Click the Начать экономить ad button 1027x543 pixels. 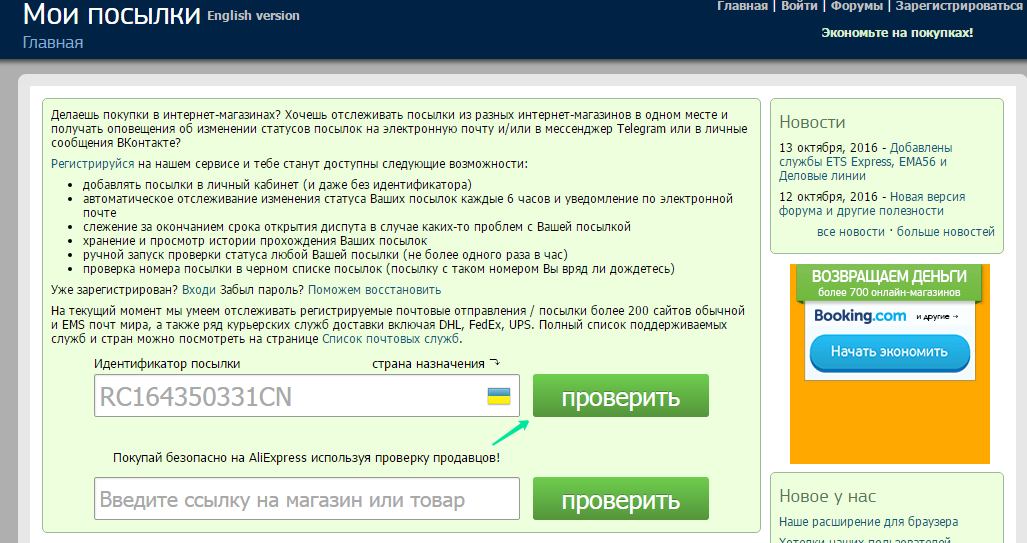tap(889, 352)
